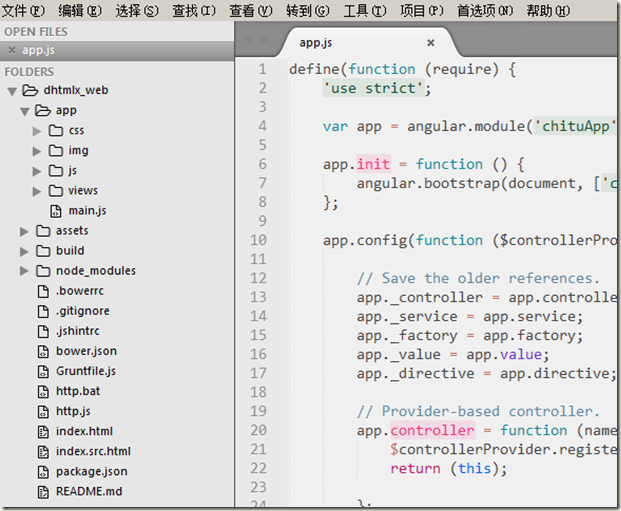Open the 选择(S) menu
The width and height of the screenshot is (621, 511).
point(137,11)
